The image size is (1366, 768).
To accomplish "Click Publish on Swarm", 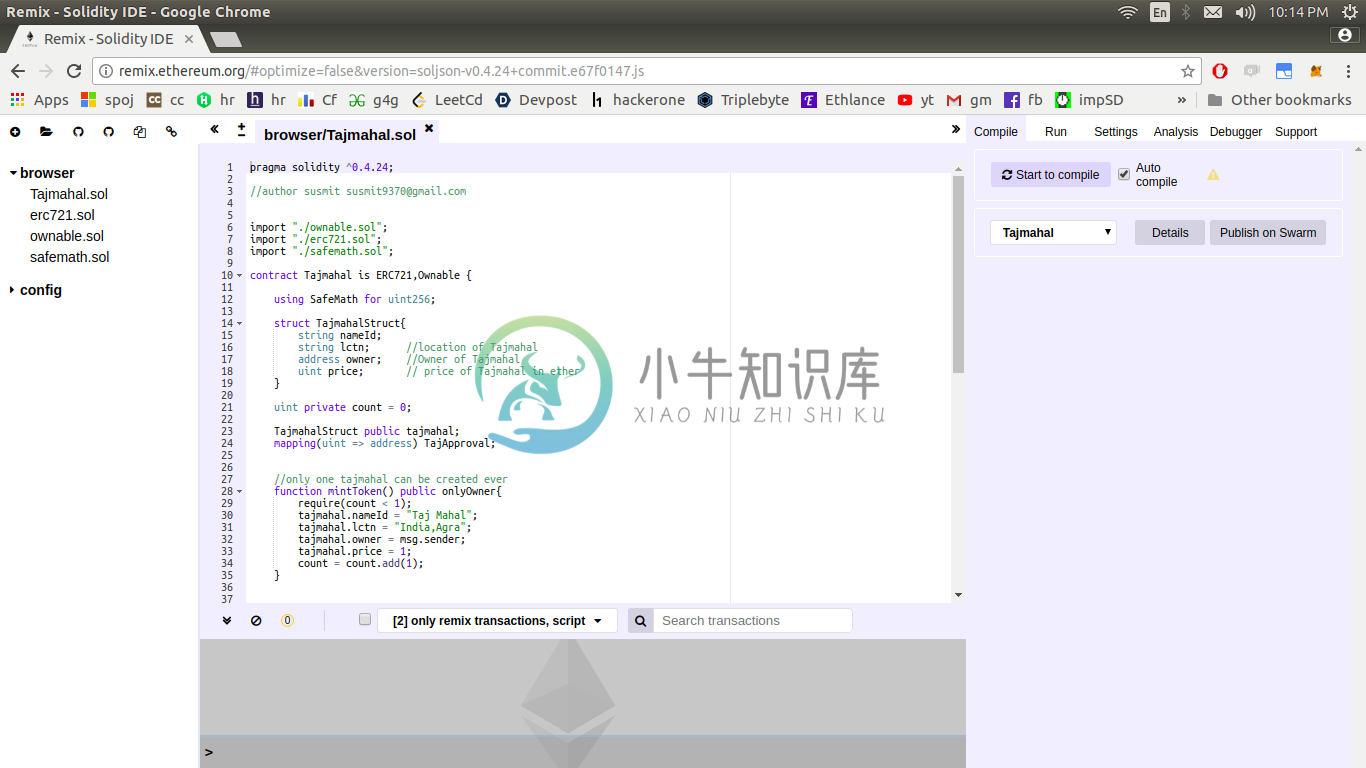I will (x=1268, y=232).
